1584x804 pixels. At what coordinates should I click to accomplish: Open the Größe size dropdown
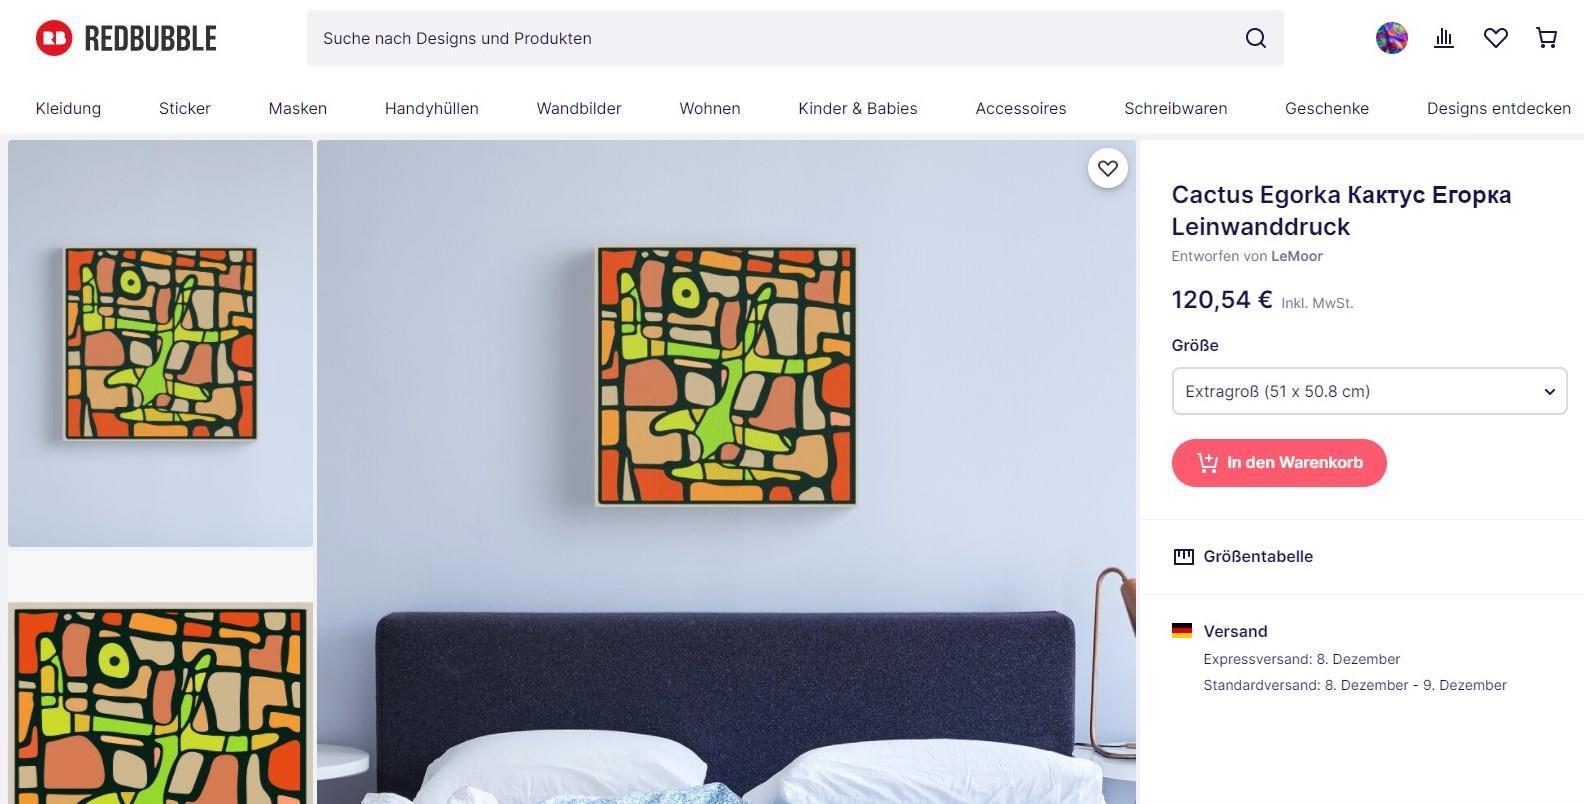[1369, 391]
